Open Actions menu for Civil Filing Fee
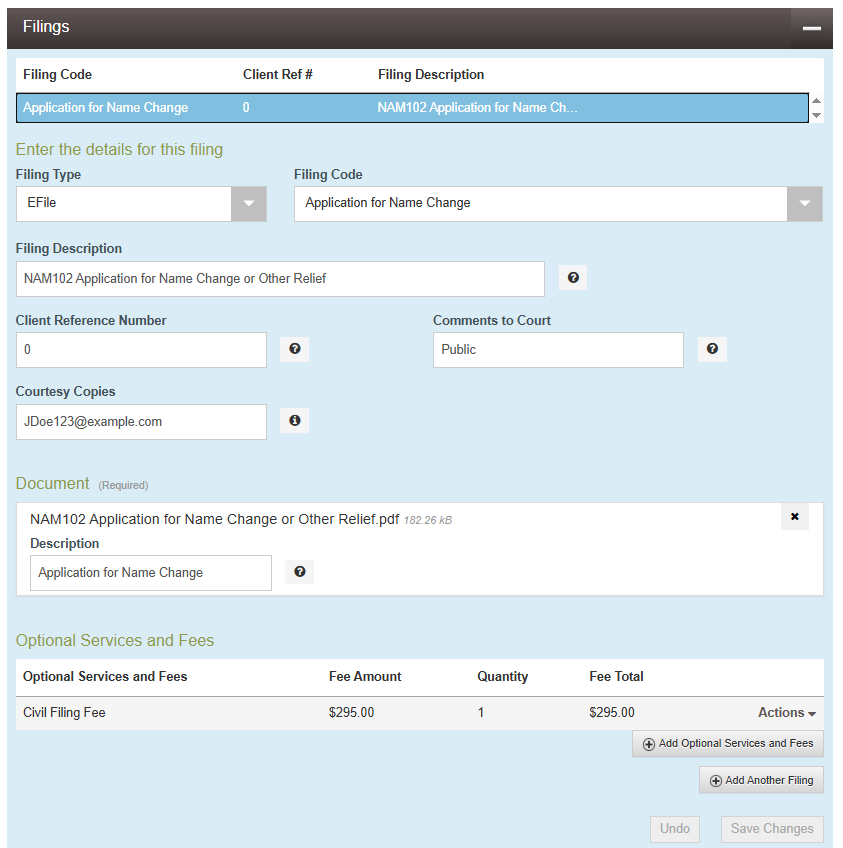 pos(786,713)
